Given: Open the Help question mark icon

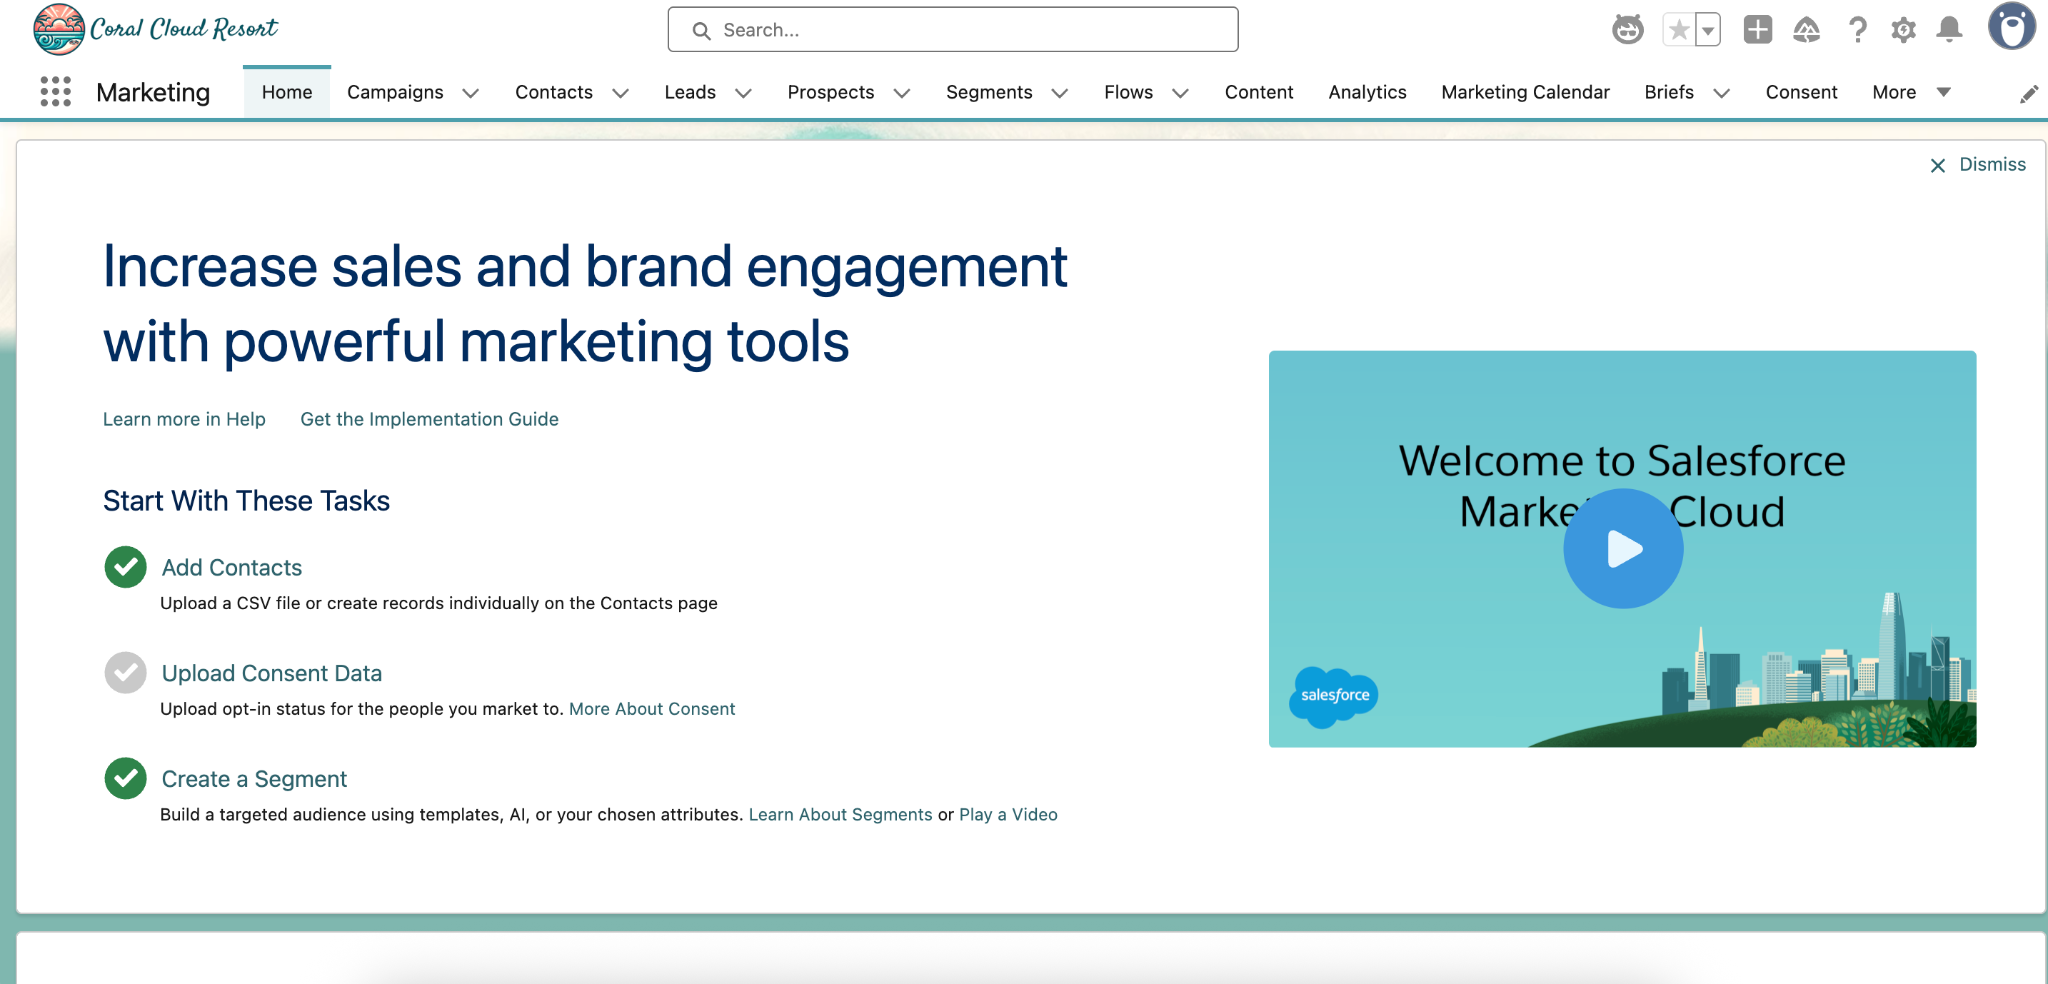Looking at the screenshot, I should pyautogui.click(x=1857, y=30).
